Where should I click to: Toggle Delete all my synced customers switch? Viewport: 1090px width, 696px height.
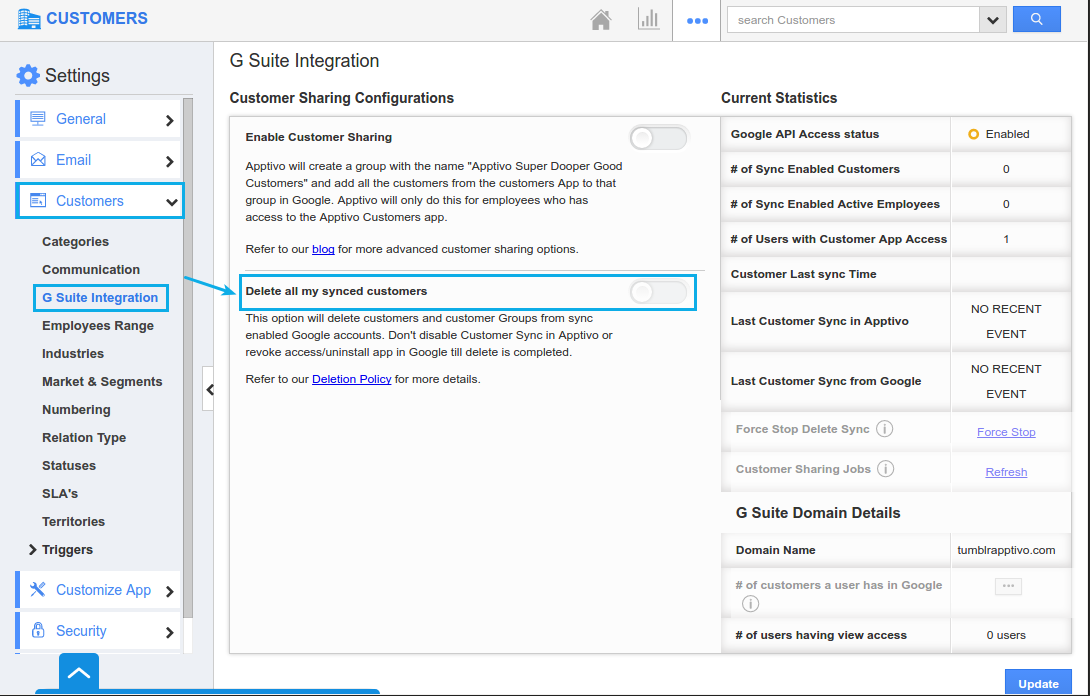658,292
